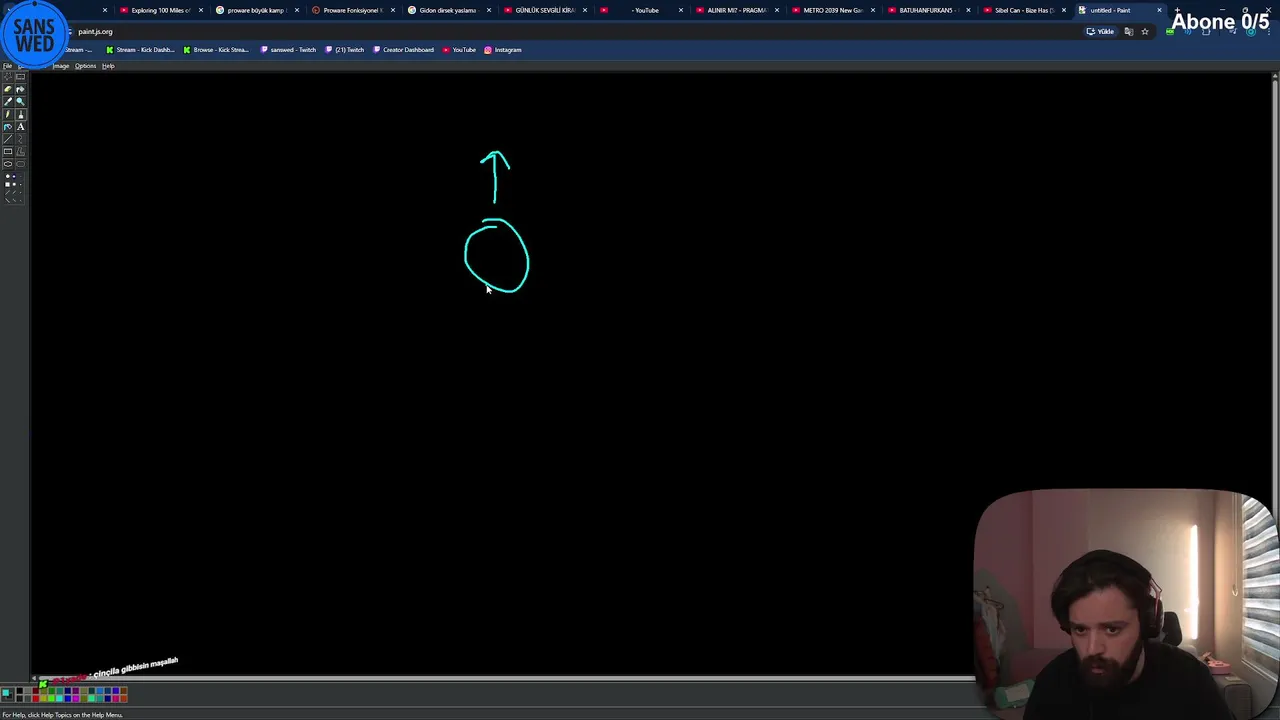The width and height of the screenshot is (1280, 720).
Task: Open the Browse - Kick Stream bookmark
Action: 215,50
